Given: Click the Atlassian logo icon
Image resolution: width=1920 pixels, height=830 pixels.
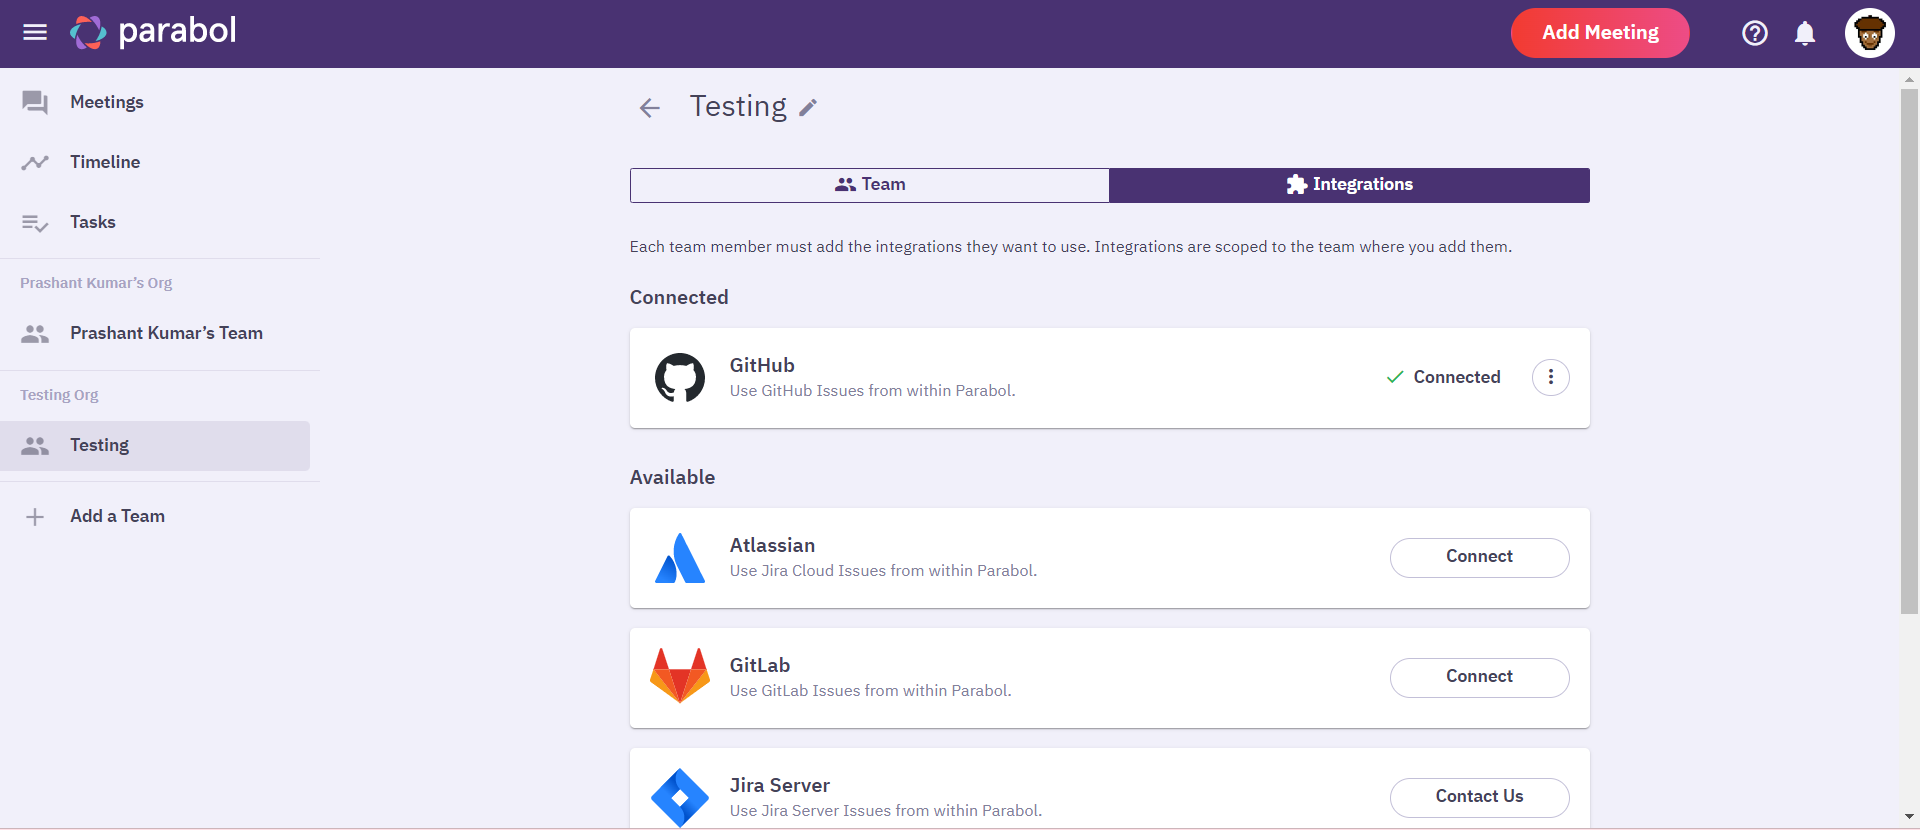Looking at the screenshot, I should 680,558.
